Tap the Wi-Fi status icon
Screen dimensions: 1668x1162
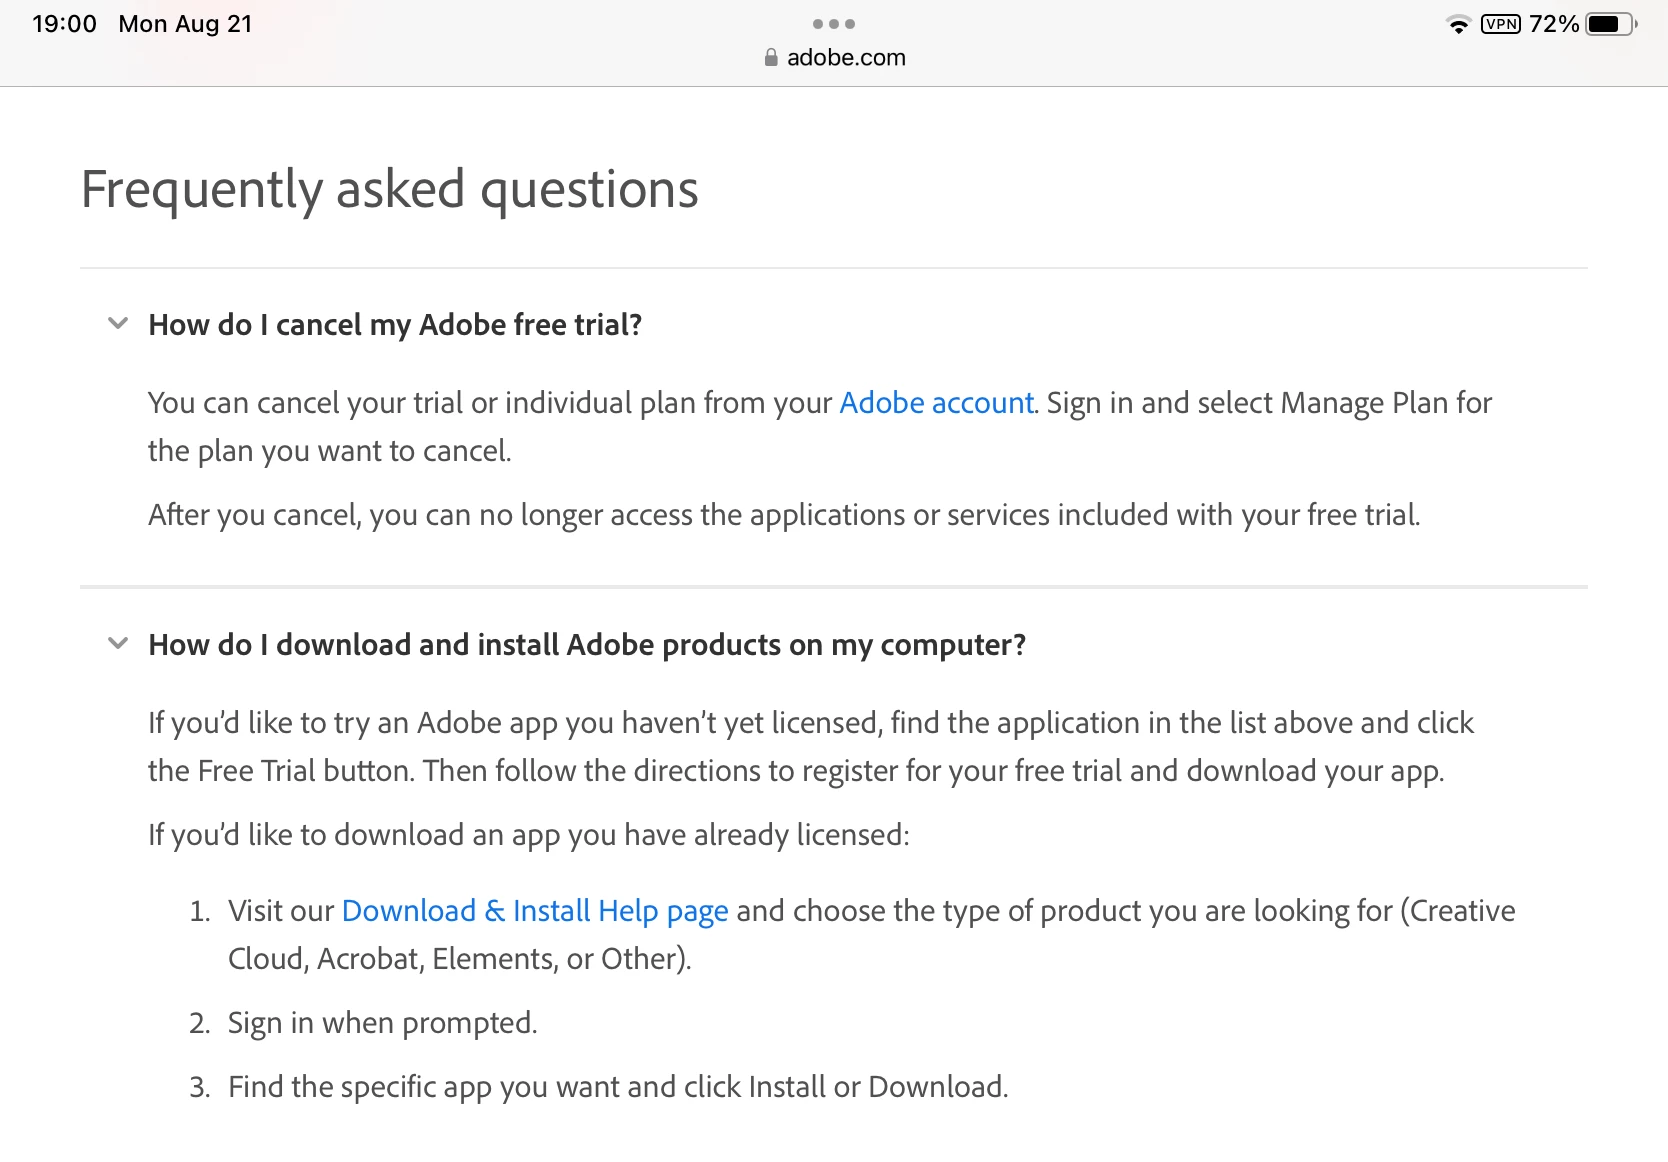[x=1458, y=25]
